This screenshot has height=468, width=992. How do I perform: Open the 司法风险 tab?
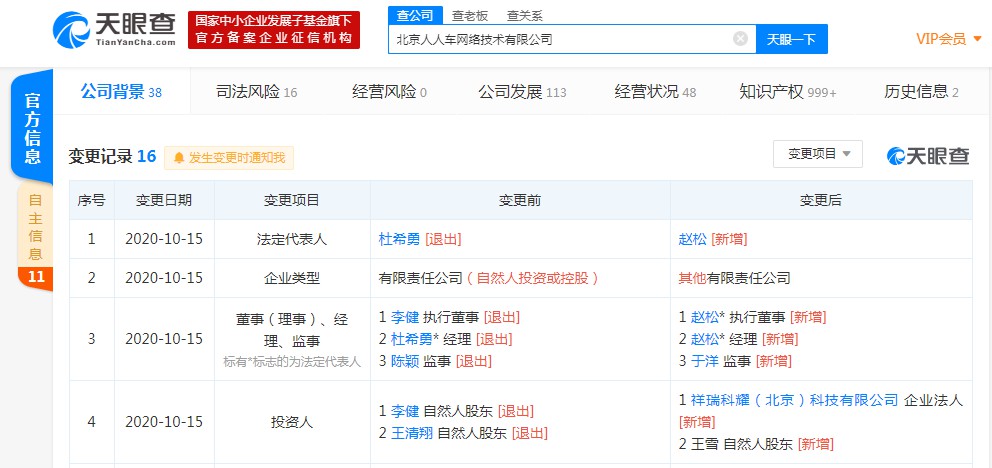click(256, 92)
